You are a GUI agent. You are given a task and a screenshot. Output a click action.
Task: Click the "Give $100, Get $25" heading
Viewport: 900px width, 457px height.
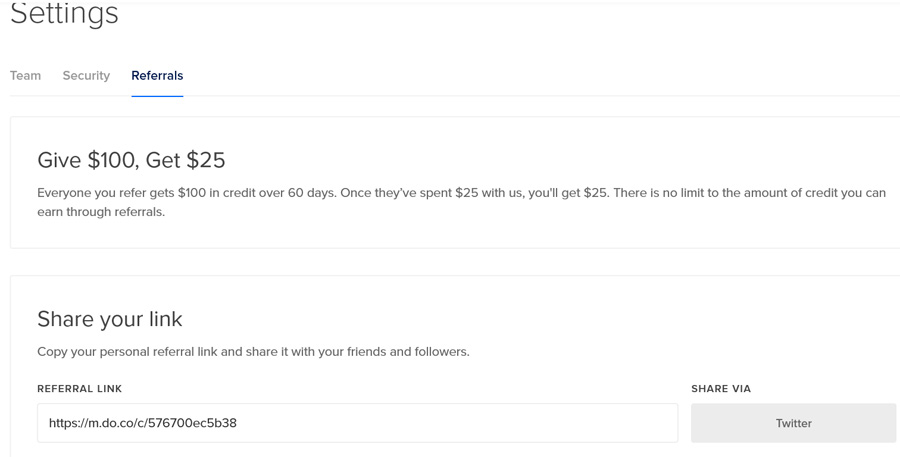coord(131,160)
